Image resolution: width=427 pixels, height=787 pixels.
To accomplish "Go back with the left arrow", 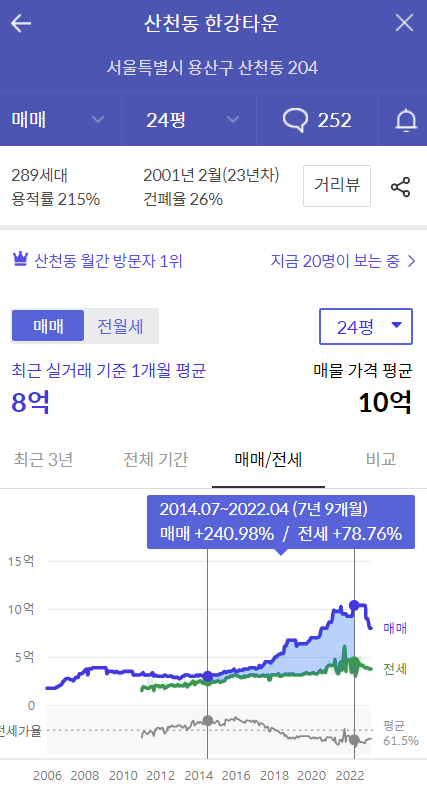I will [21, 23].
